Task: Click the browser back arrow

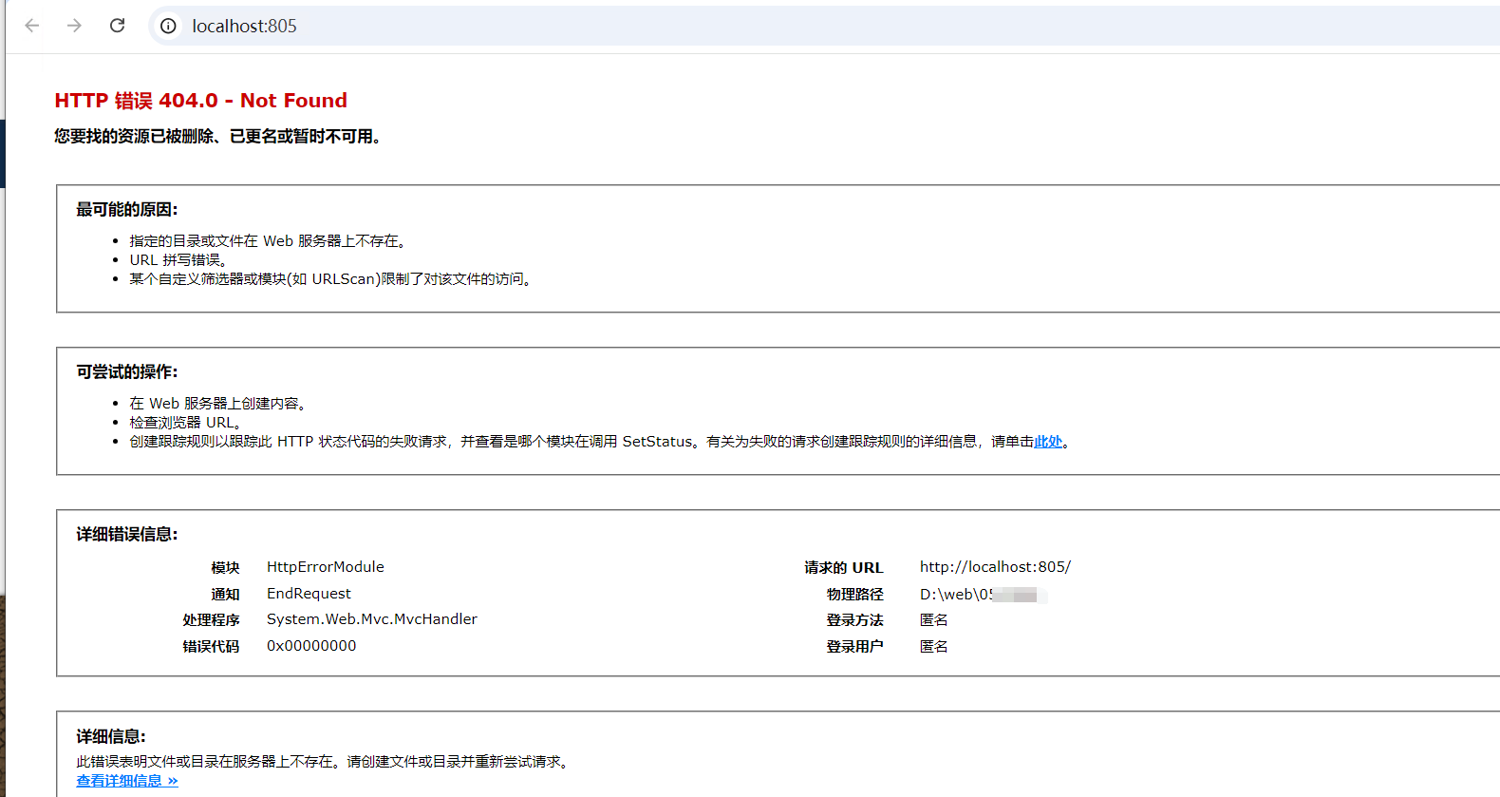Action: point(32,26)
